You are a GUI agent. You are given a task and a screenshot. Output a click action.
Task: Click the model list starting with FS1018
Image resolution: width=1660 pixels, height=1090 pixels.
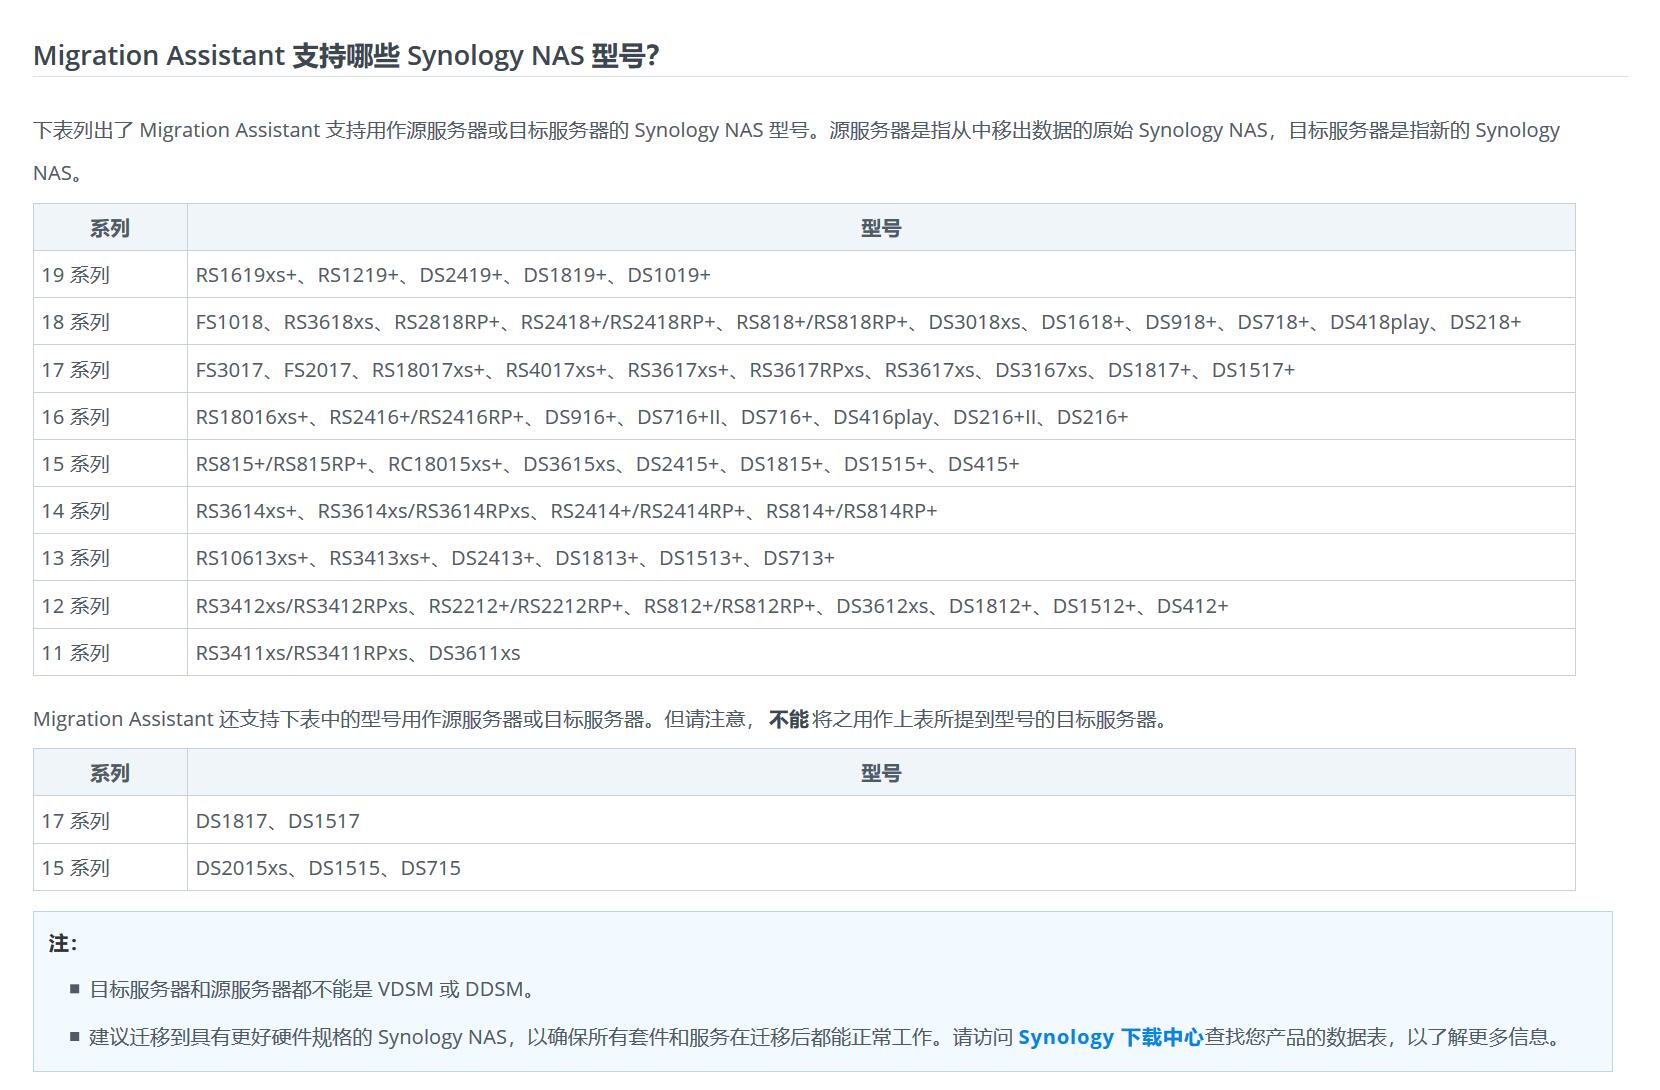pyautogui.click(x=881, y=322)
